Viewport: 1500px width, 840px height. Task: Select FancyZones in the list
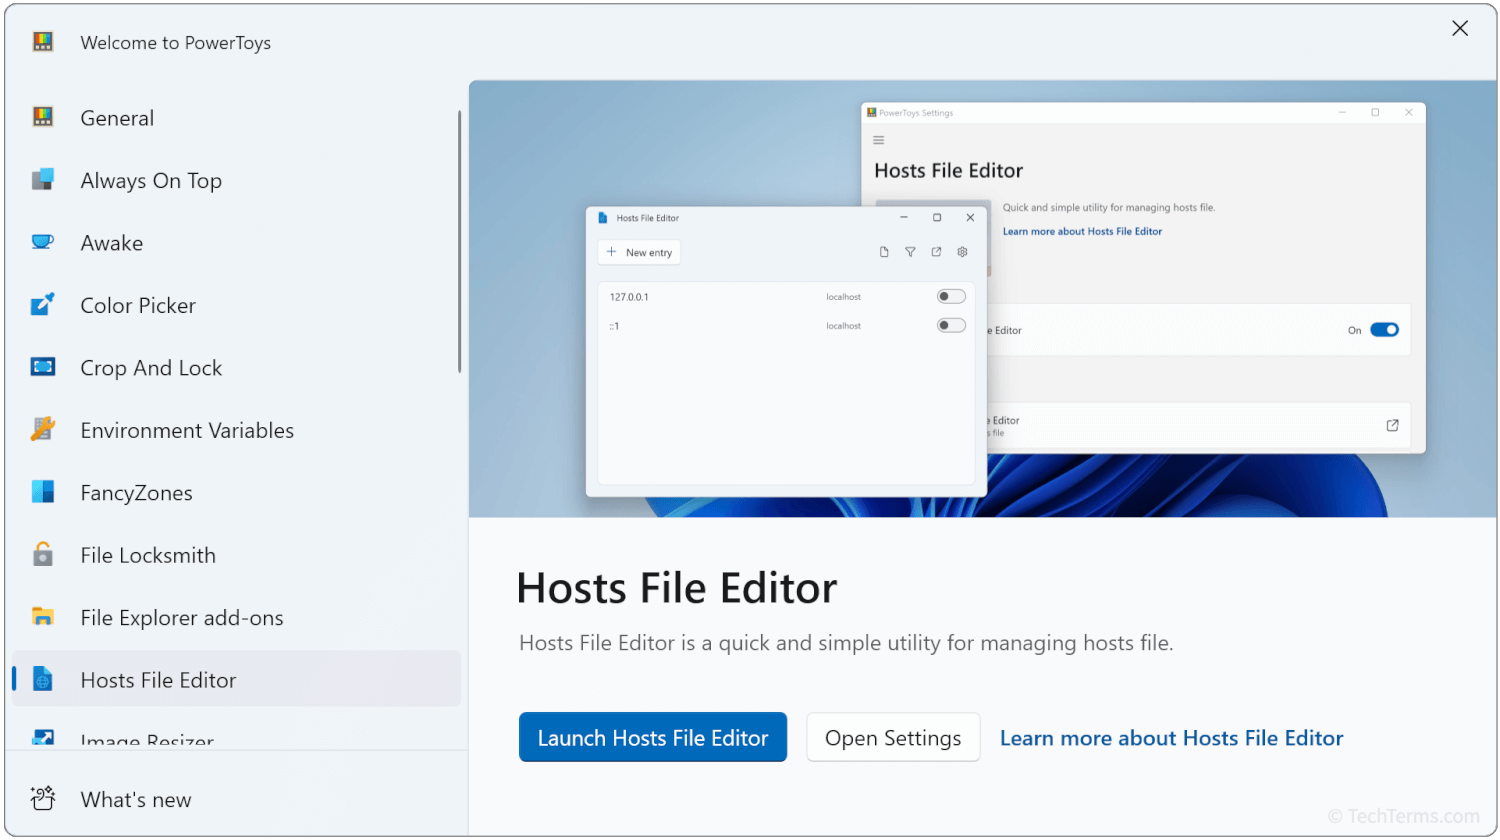point(236,493)
